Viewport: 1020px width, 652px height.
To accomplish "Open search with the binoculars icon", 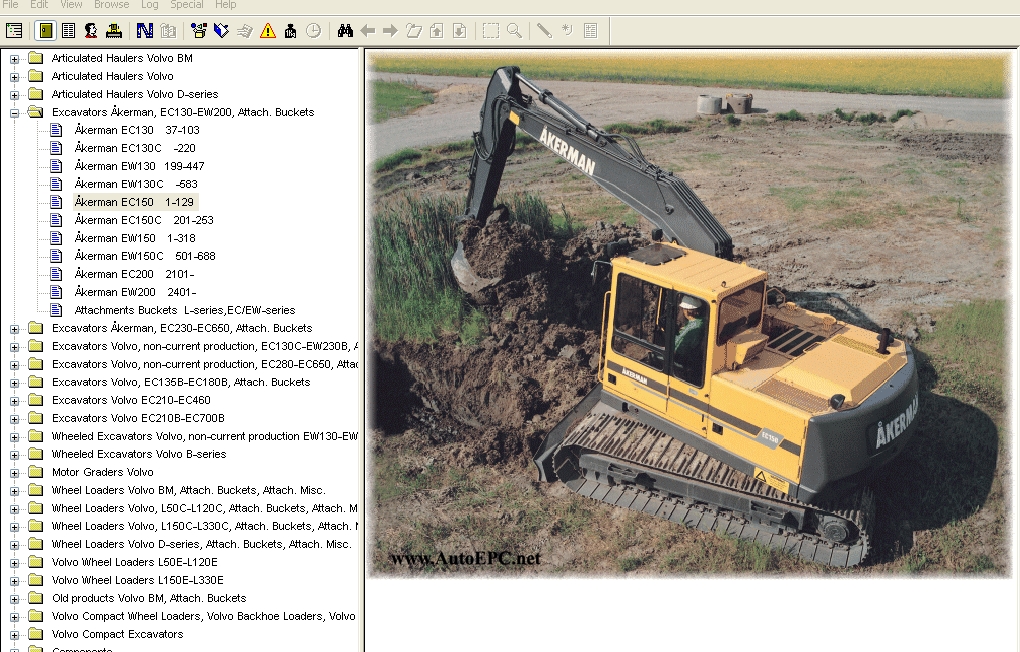I will (x=345, y=31).
